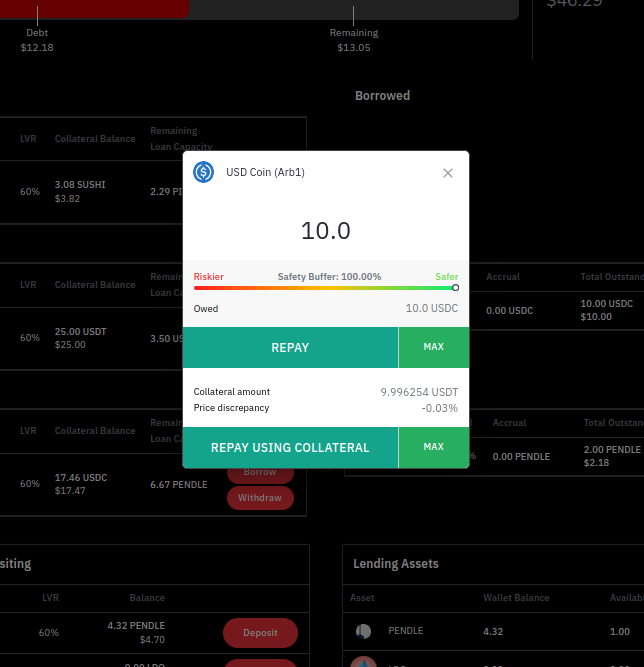Click the 'Riskier' label in the dialog
The width and height of the screenshot is (644, 667).
[208, 277]
